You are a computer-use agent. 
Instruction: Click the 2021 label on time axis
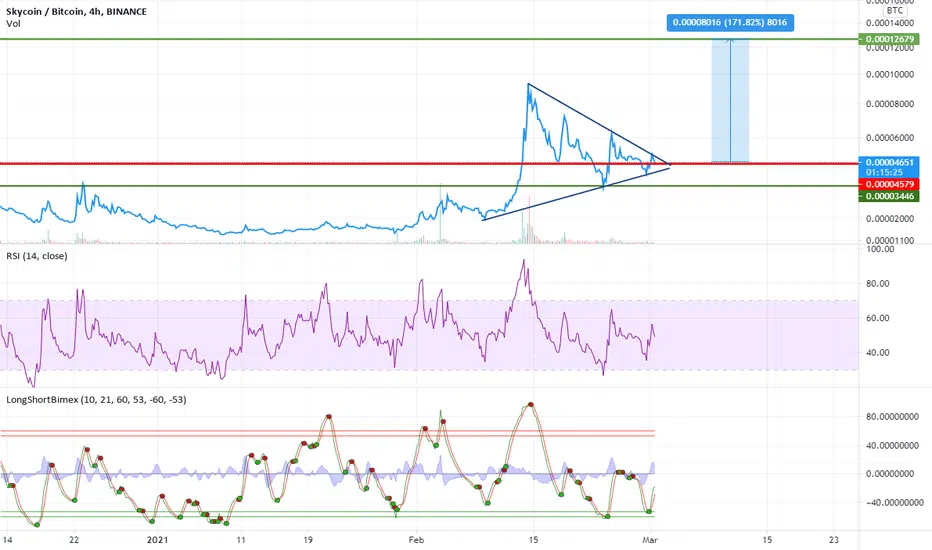click(158, 540)
